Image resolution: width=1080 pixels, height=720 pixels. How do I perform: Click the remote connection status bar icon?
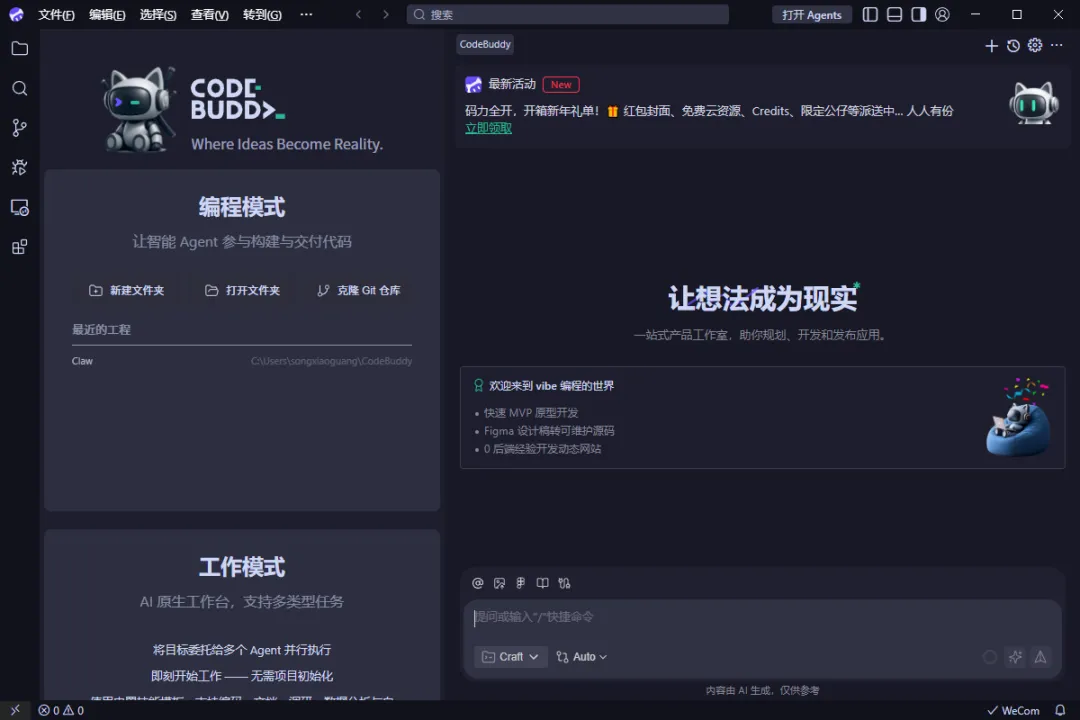pyautogui.click(x=15, y=710)
